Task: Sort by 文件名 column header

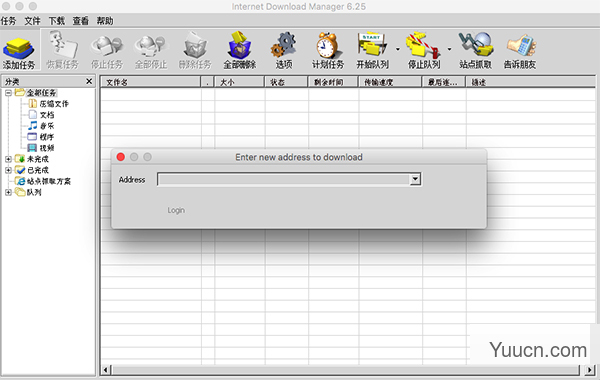Action: [x=151, y=82]
